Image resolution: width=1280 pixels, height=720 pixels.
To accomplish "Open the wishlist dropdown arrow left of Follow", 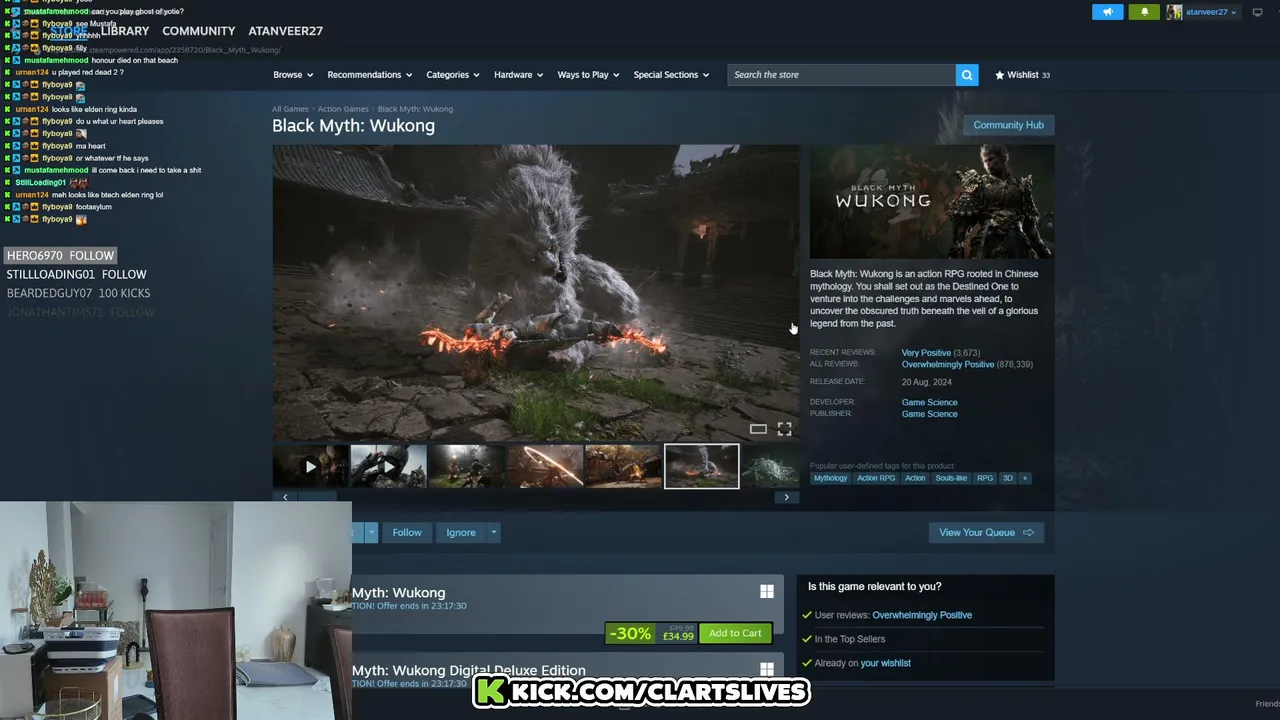I will 370,532.
